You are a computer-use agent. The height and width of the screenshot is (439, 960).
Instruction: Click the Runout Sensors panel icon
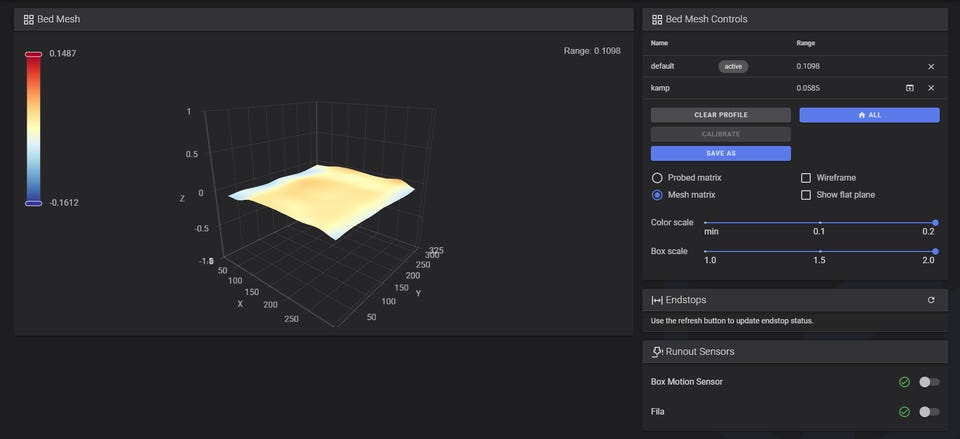tap(657, 352)
